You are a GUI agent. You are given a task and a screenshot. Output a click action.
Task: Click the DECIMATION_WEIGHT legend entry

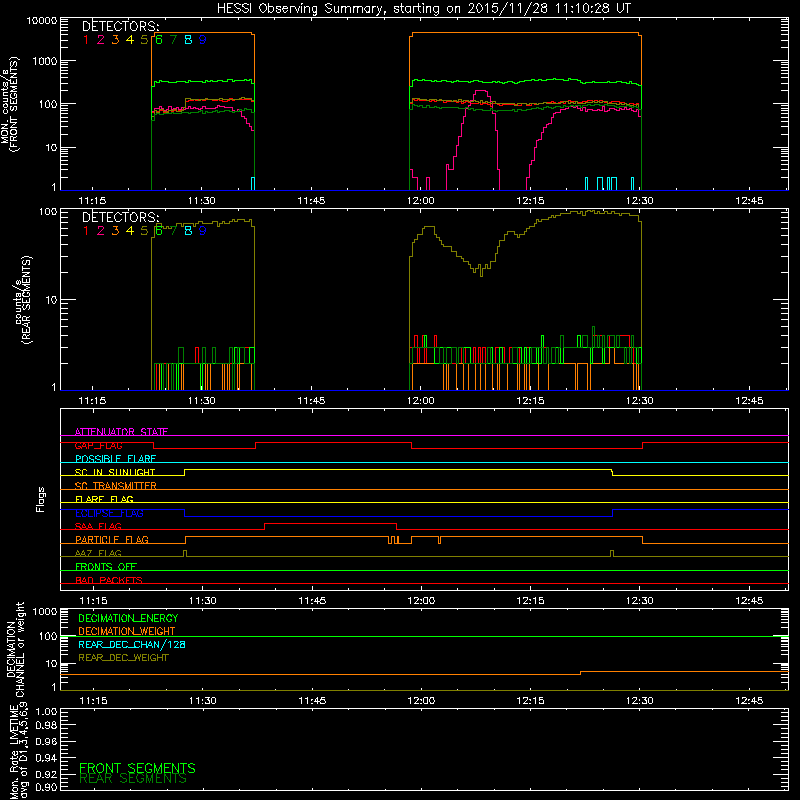(127, 631)
